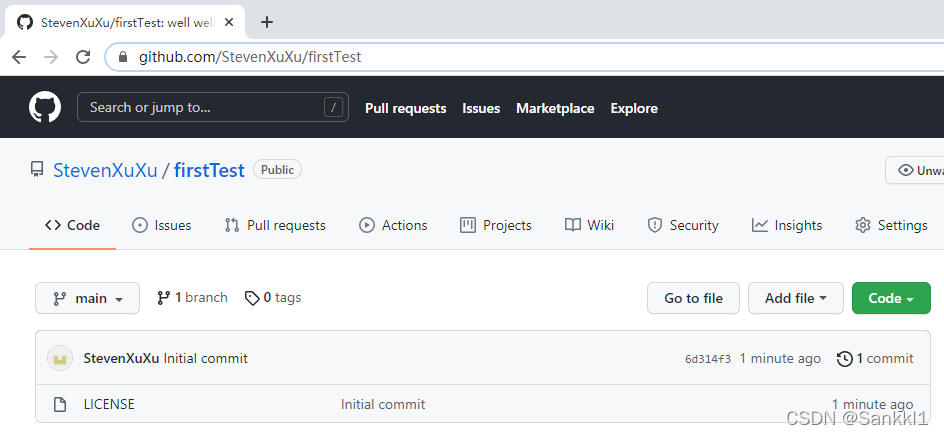Open Marketplace in the top header
Image resolution: width=944 pixels, height=435 pixels.
click(555, 108)
